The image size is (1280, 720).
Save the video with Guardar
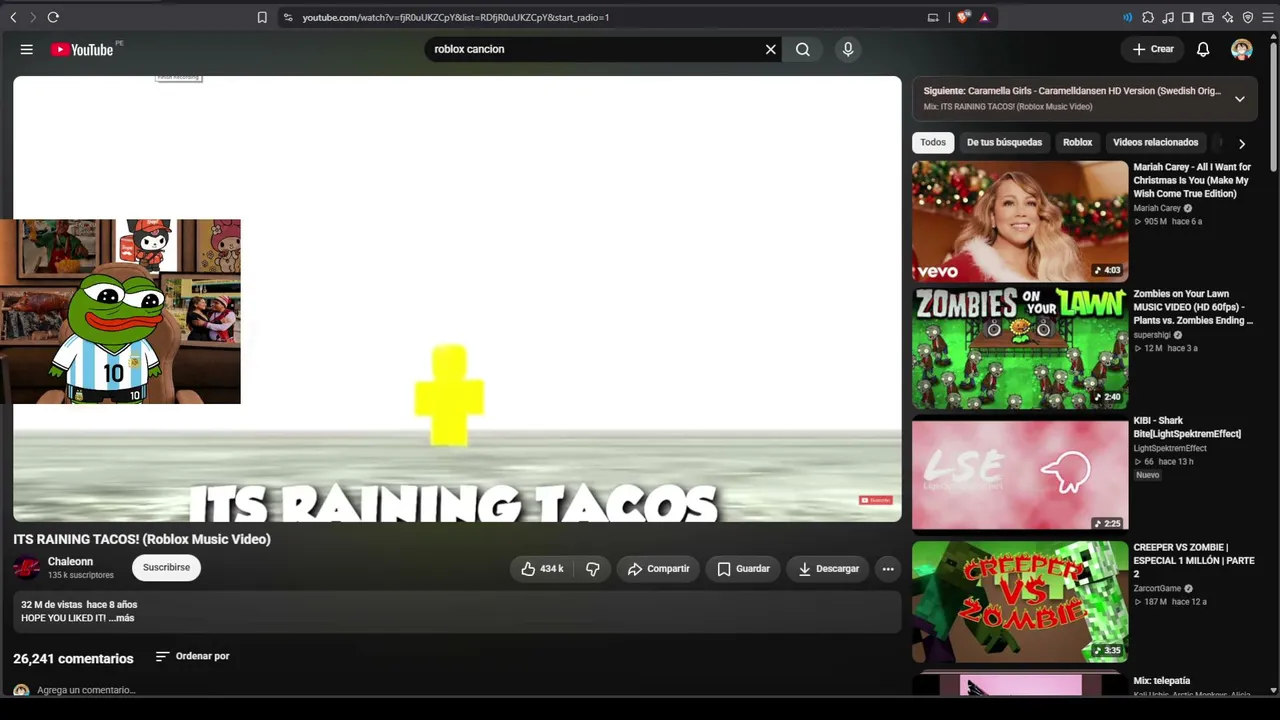(744, 569)
